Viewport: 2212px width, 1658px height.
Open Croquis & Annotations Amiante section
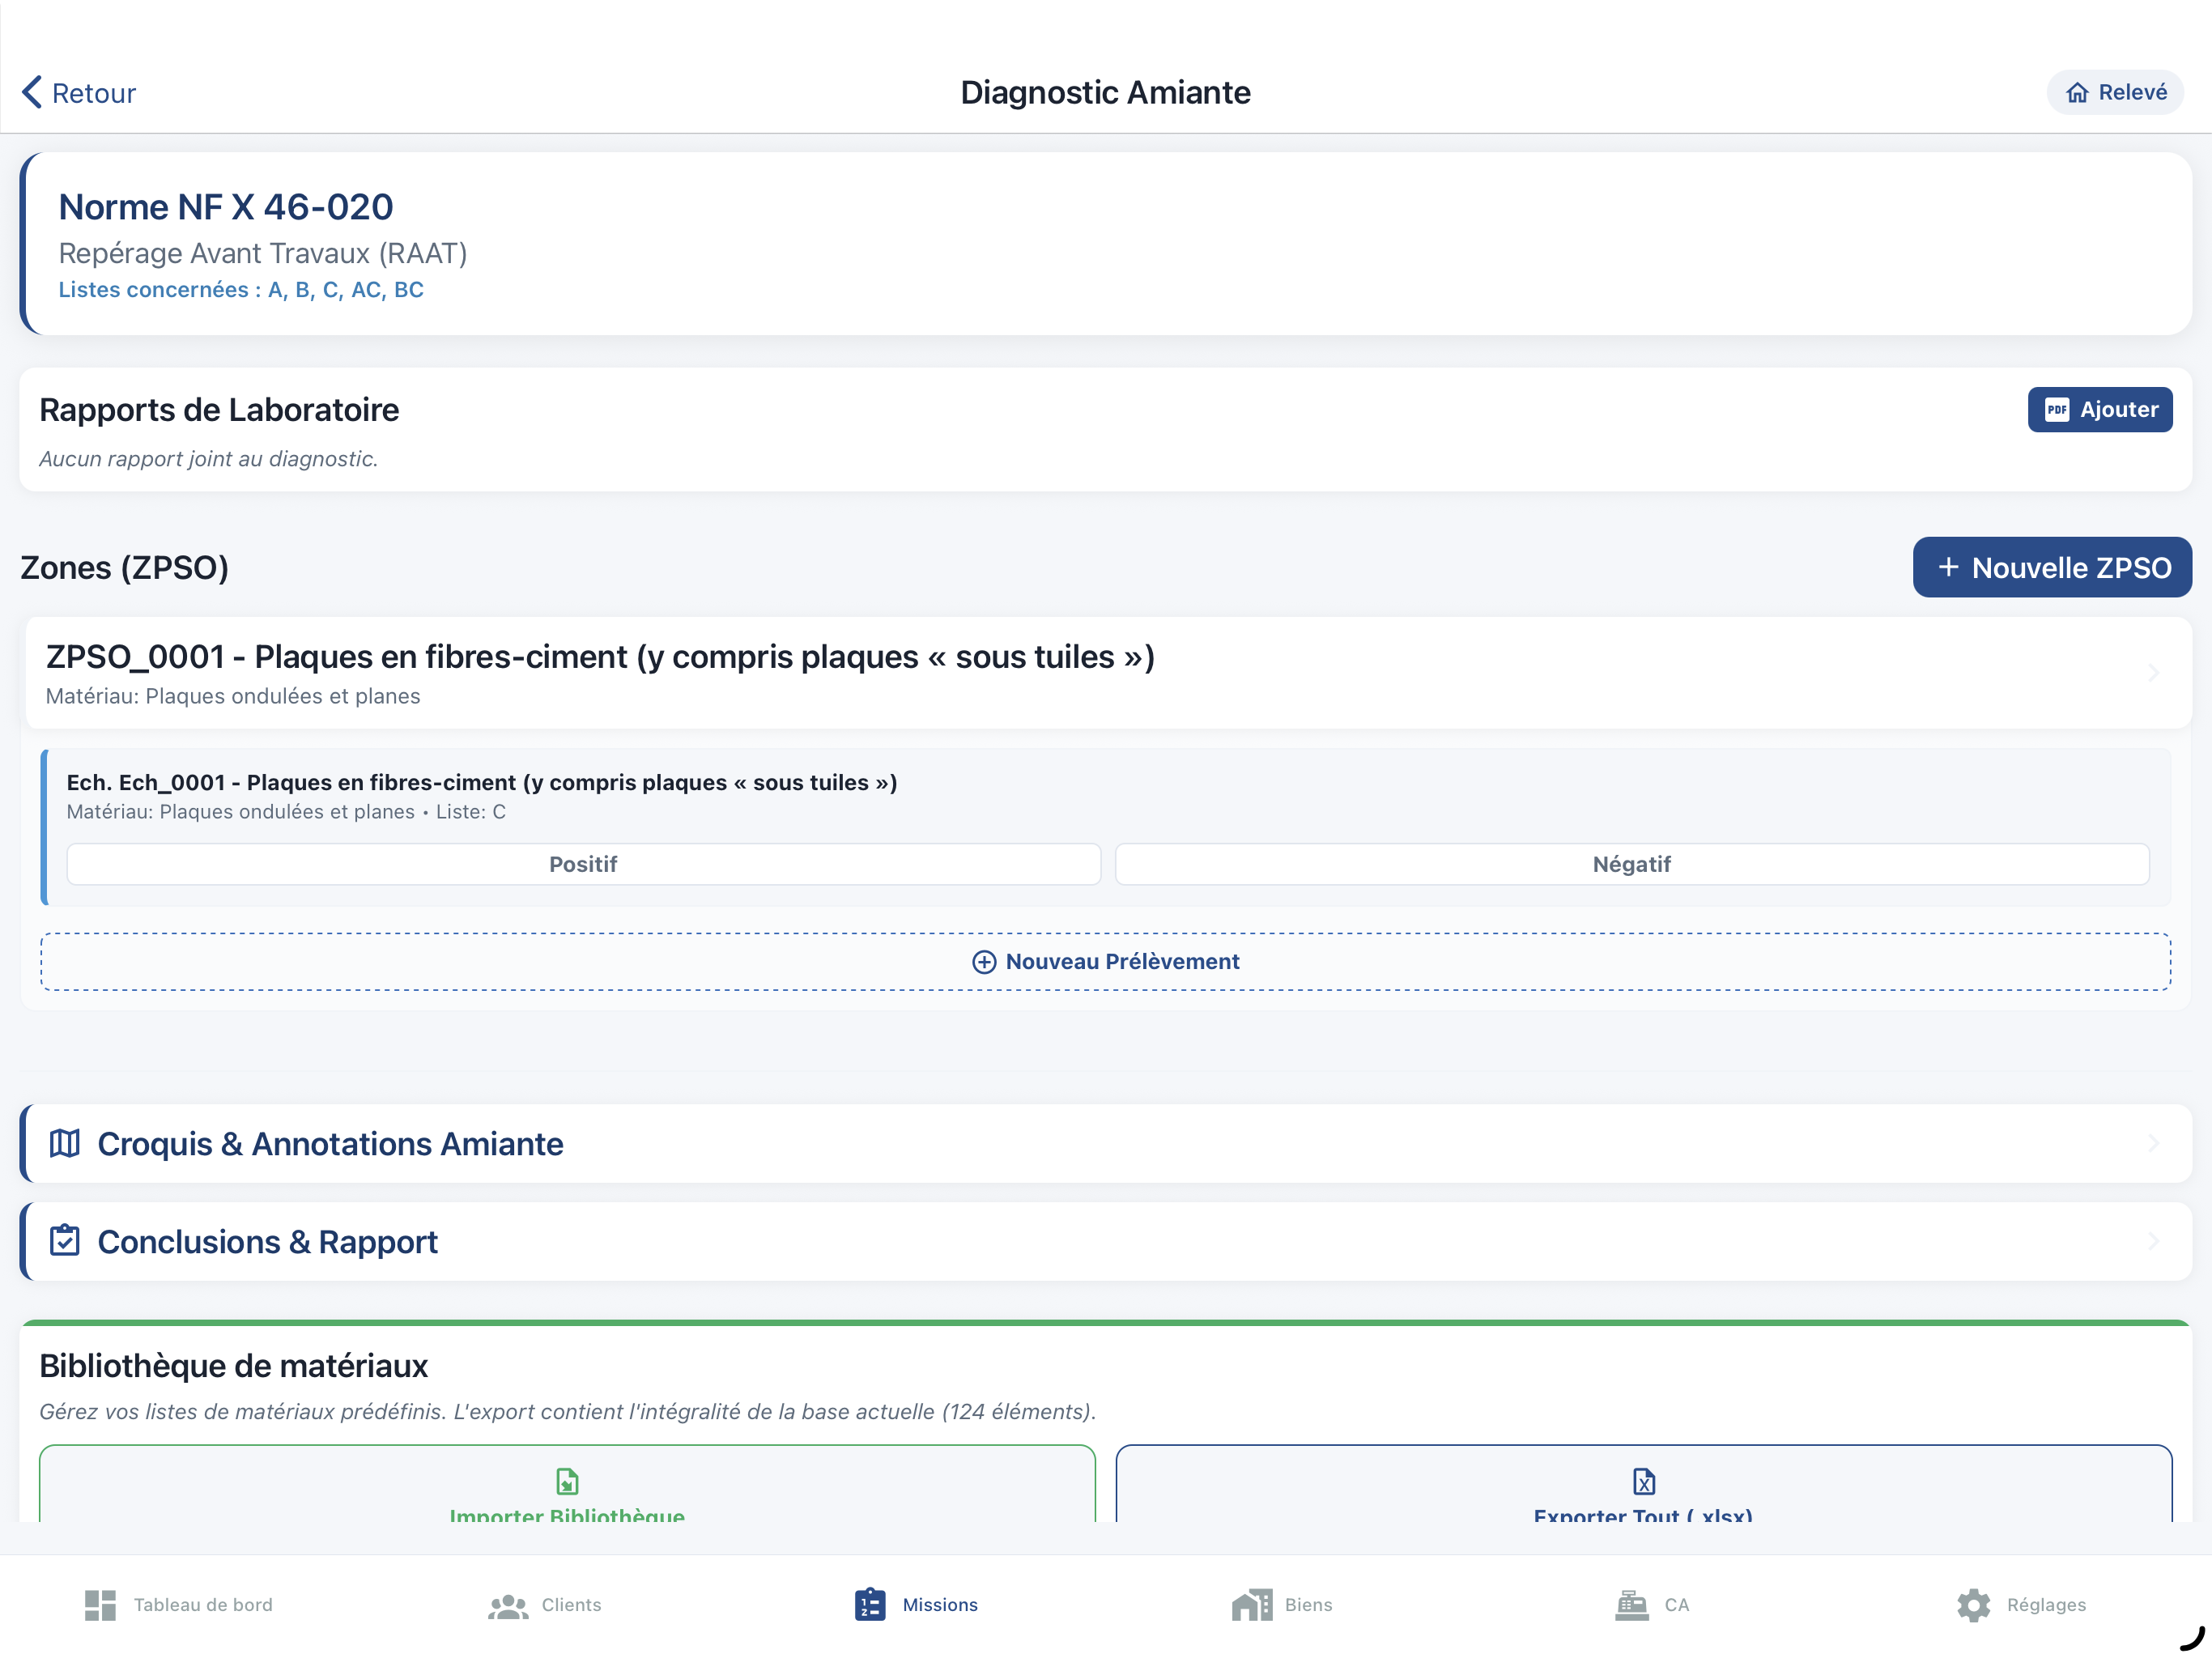(x=329, y=1143)
